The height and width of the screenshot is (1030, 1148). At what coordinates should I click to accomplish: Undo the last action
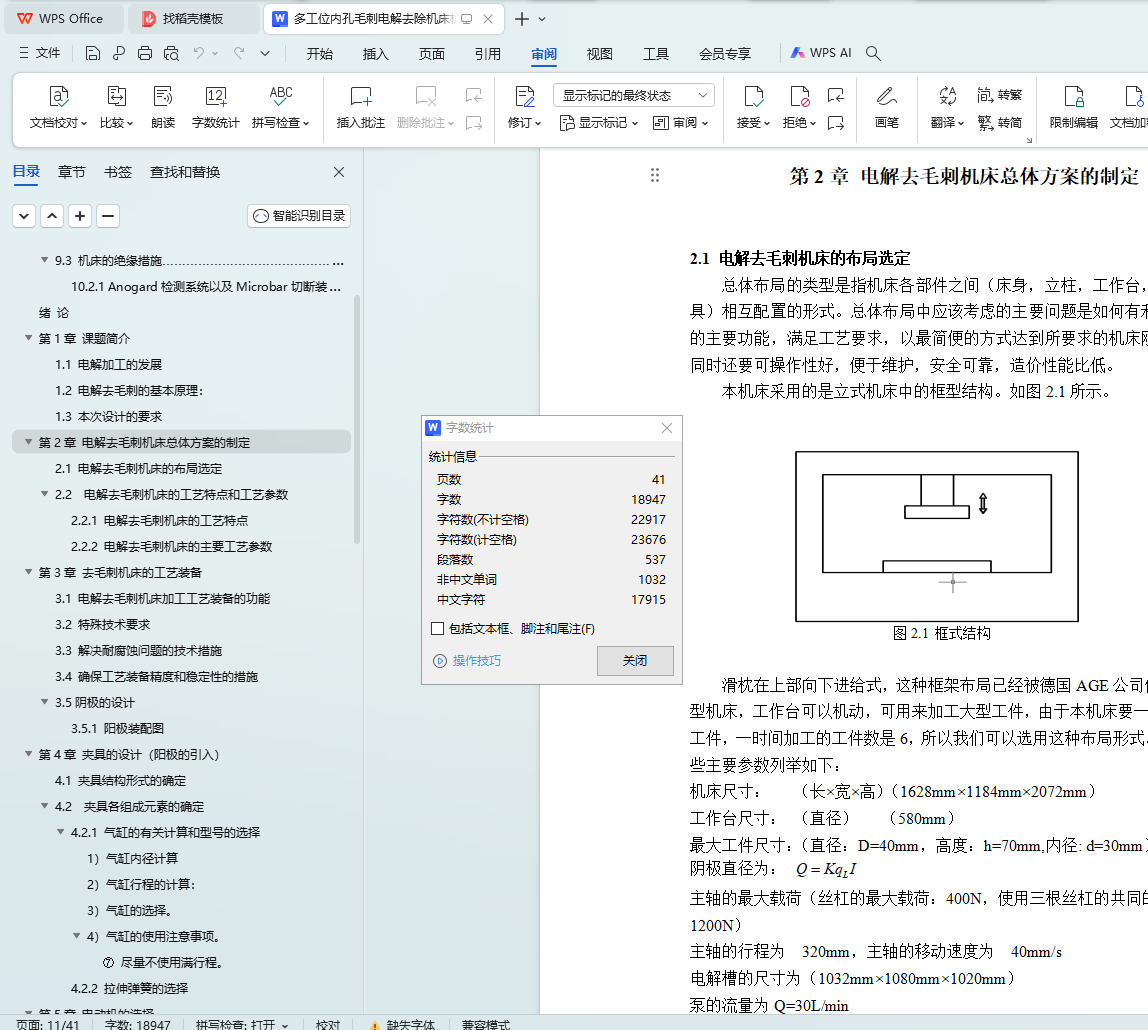click(x=198, y=53)
